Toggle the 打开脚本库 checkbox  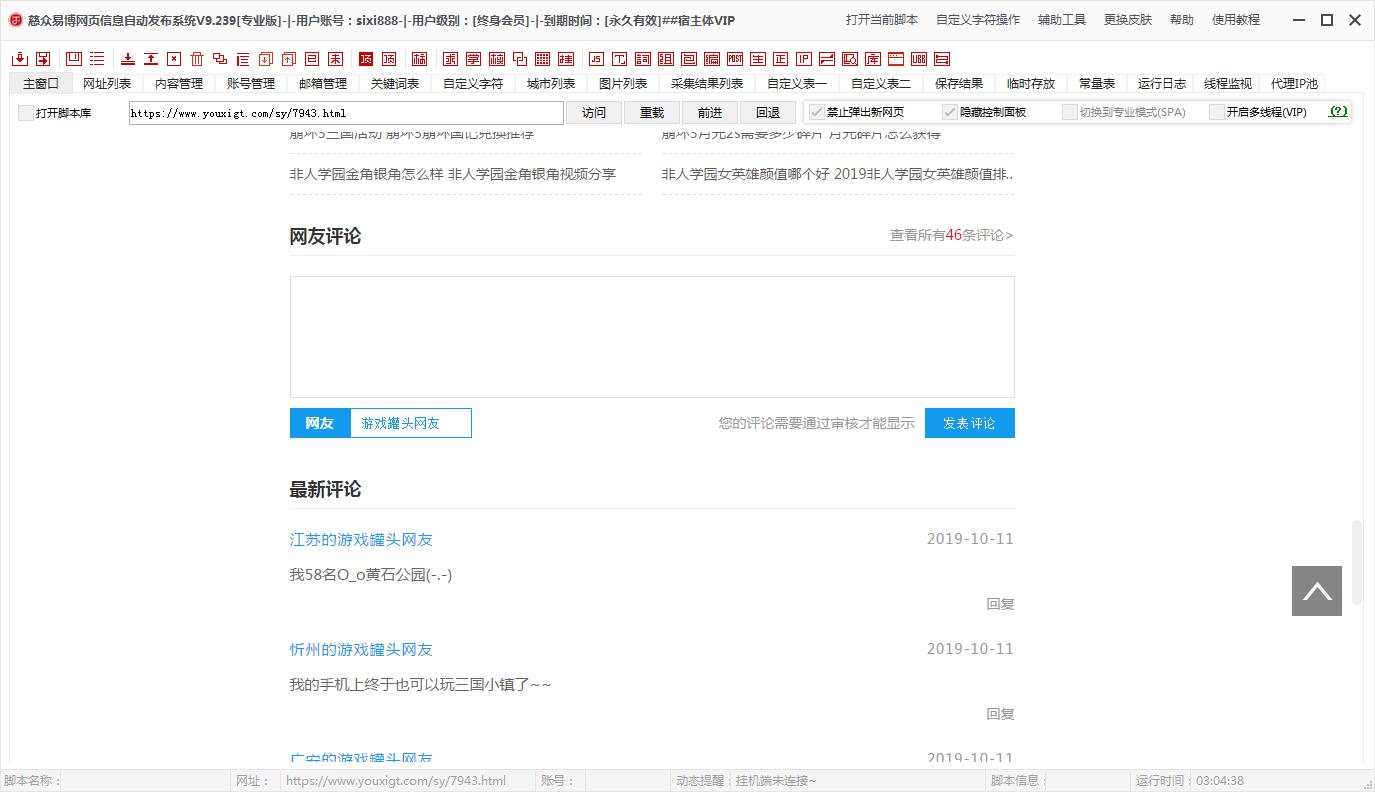[26, 113]
